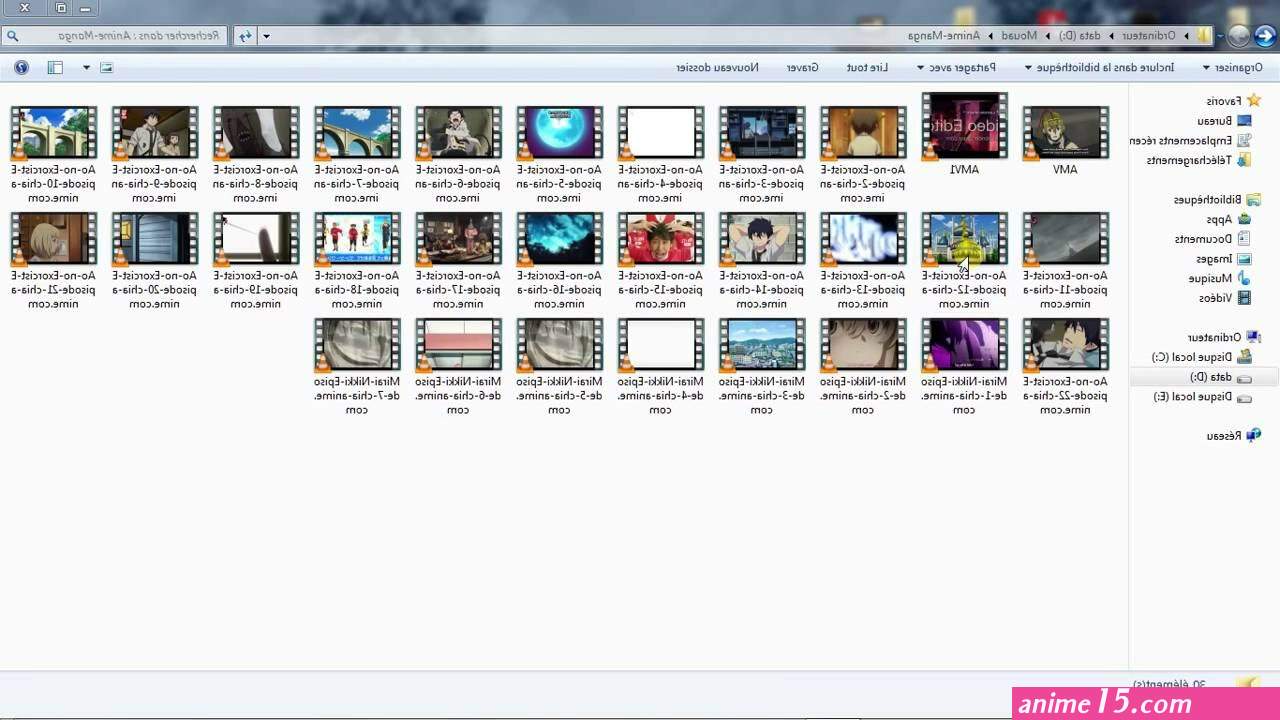
Task: Open Disque local (C:) in the sidebar
Action: 1201,357
